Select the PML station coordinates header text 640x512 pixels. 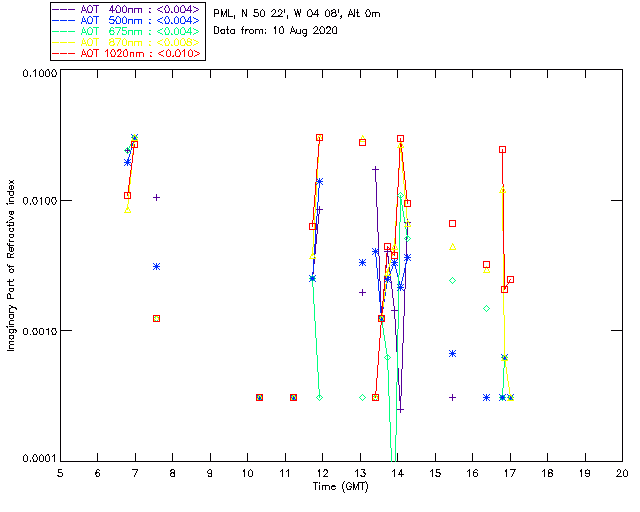coord(297,14)
